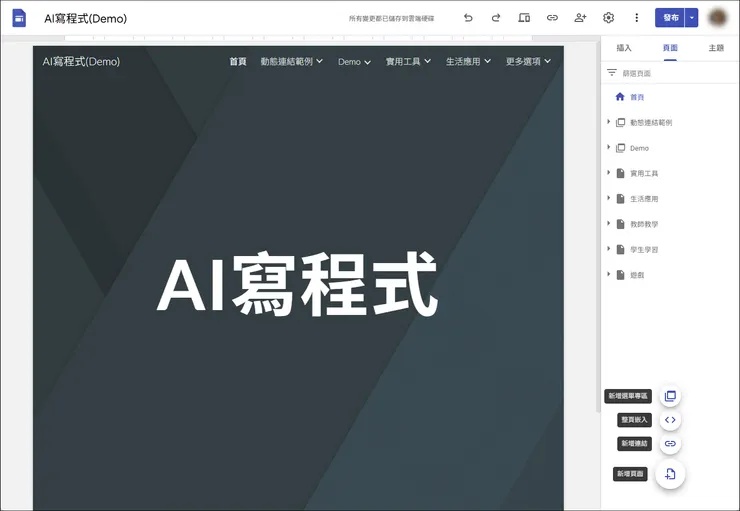The width and height of the screenshot is (740, 511).
Task: Open the dropdown arrow beside 發布
Action: pyautogui.click(x=692, y=18)
